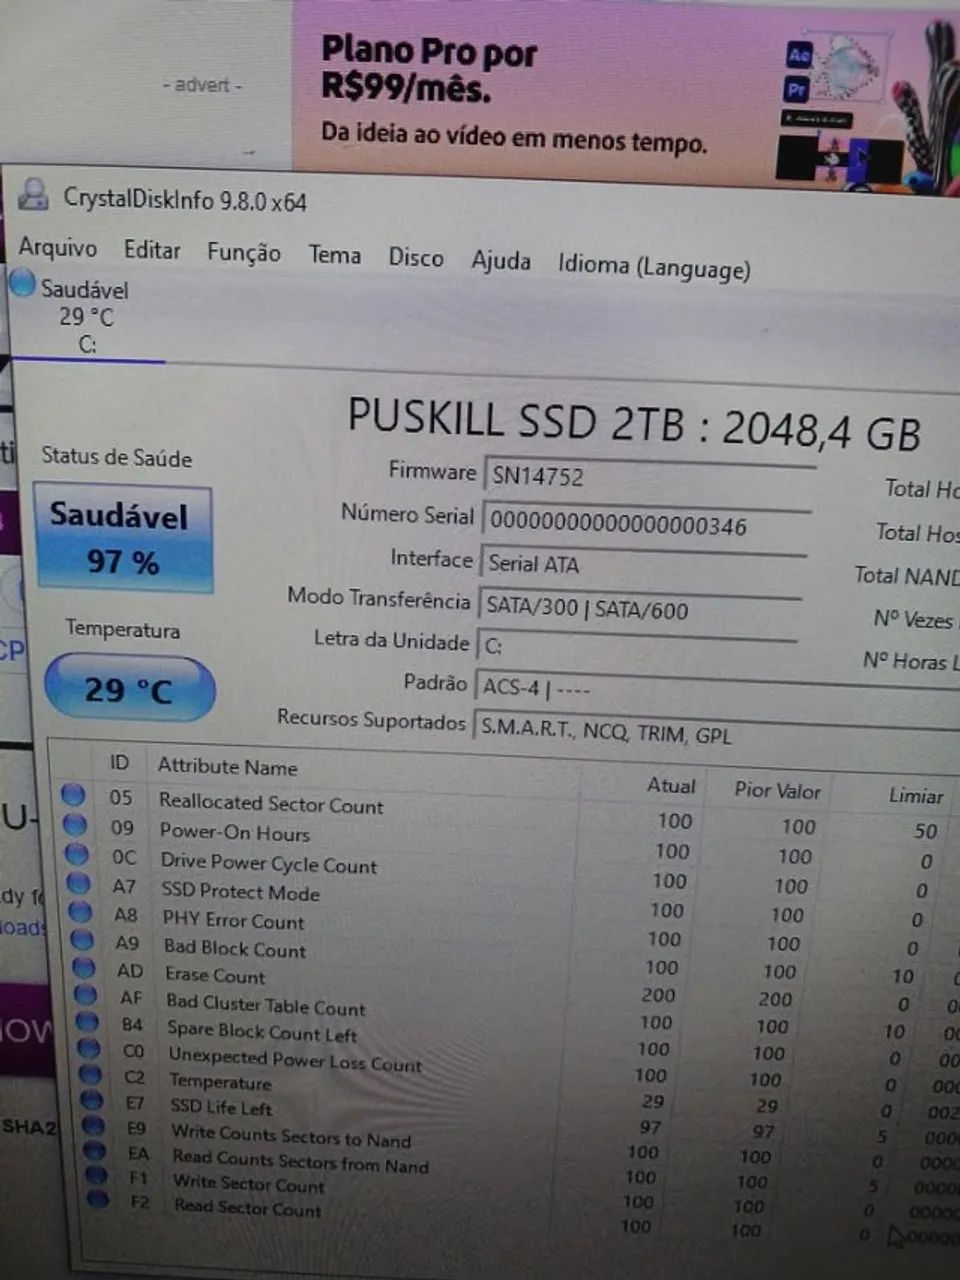Click the Reallocated Sector Count status icon

pyautogui.click(x=73, y=795)
